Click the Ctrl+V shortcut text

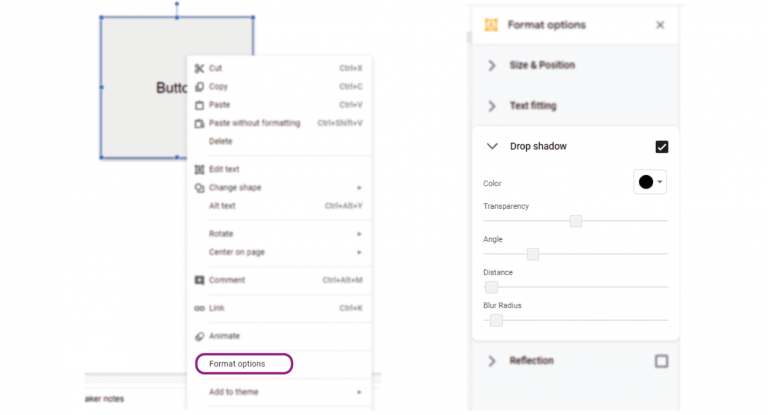click(351, 105)
